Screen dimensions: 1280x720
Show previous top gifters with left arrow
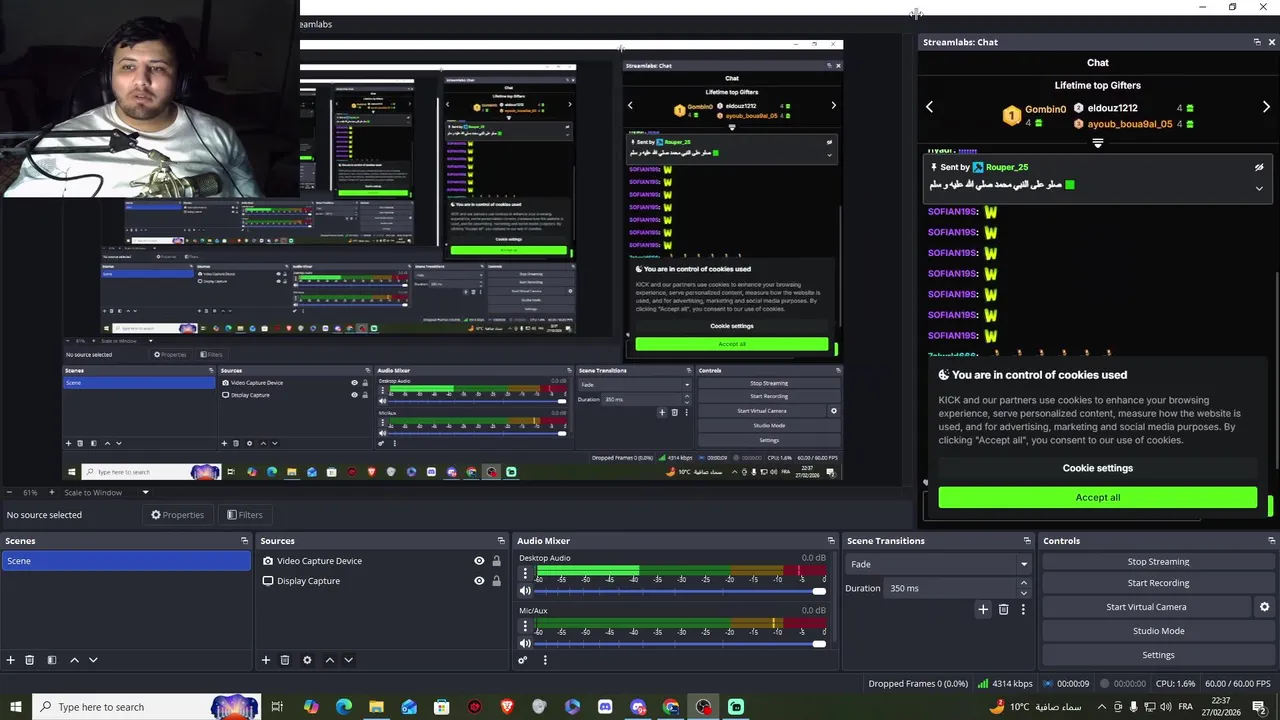929,107
